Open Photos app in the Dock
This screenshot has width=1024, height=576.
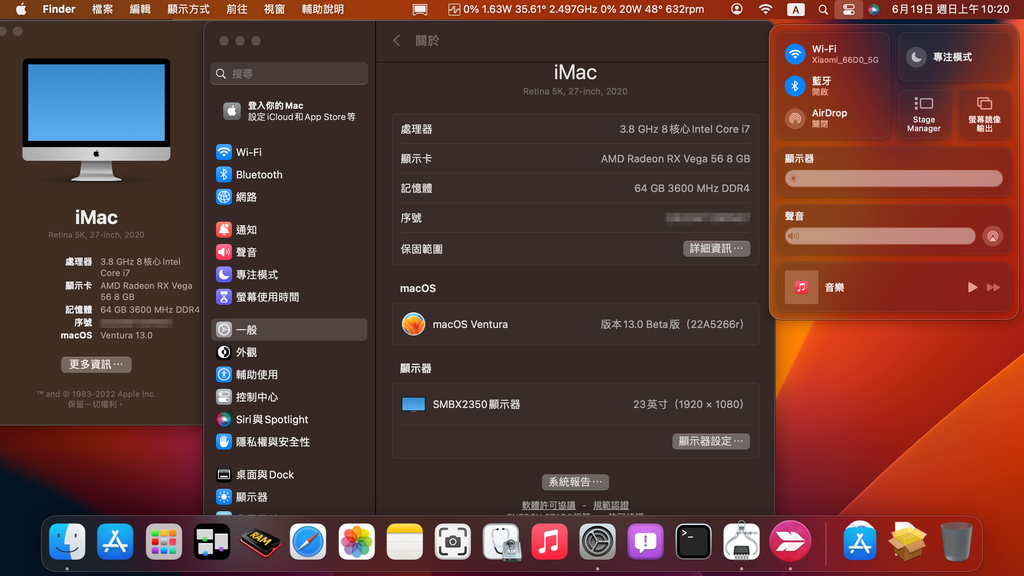click(357, 541)
